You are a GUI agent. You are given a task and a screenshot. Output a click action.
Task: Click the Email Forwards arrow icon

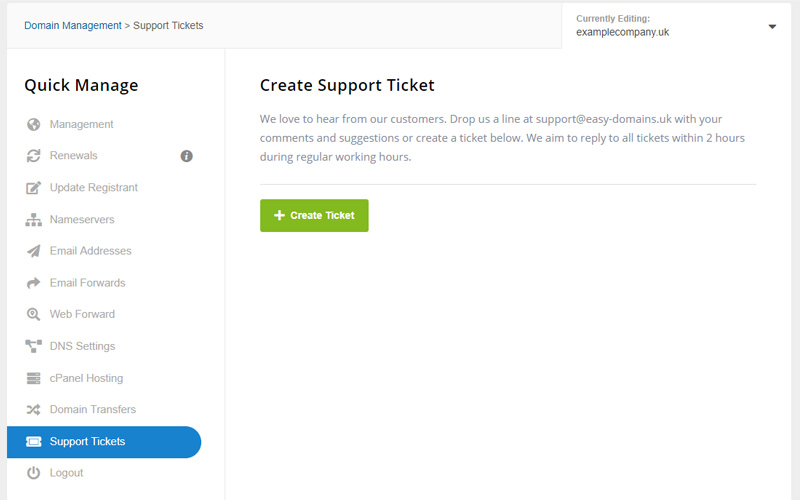(x=33, y=283)
